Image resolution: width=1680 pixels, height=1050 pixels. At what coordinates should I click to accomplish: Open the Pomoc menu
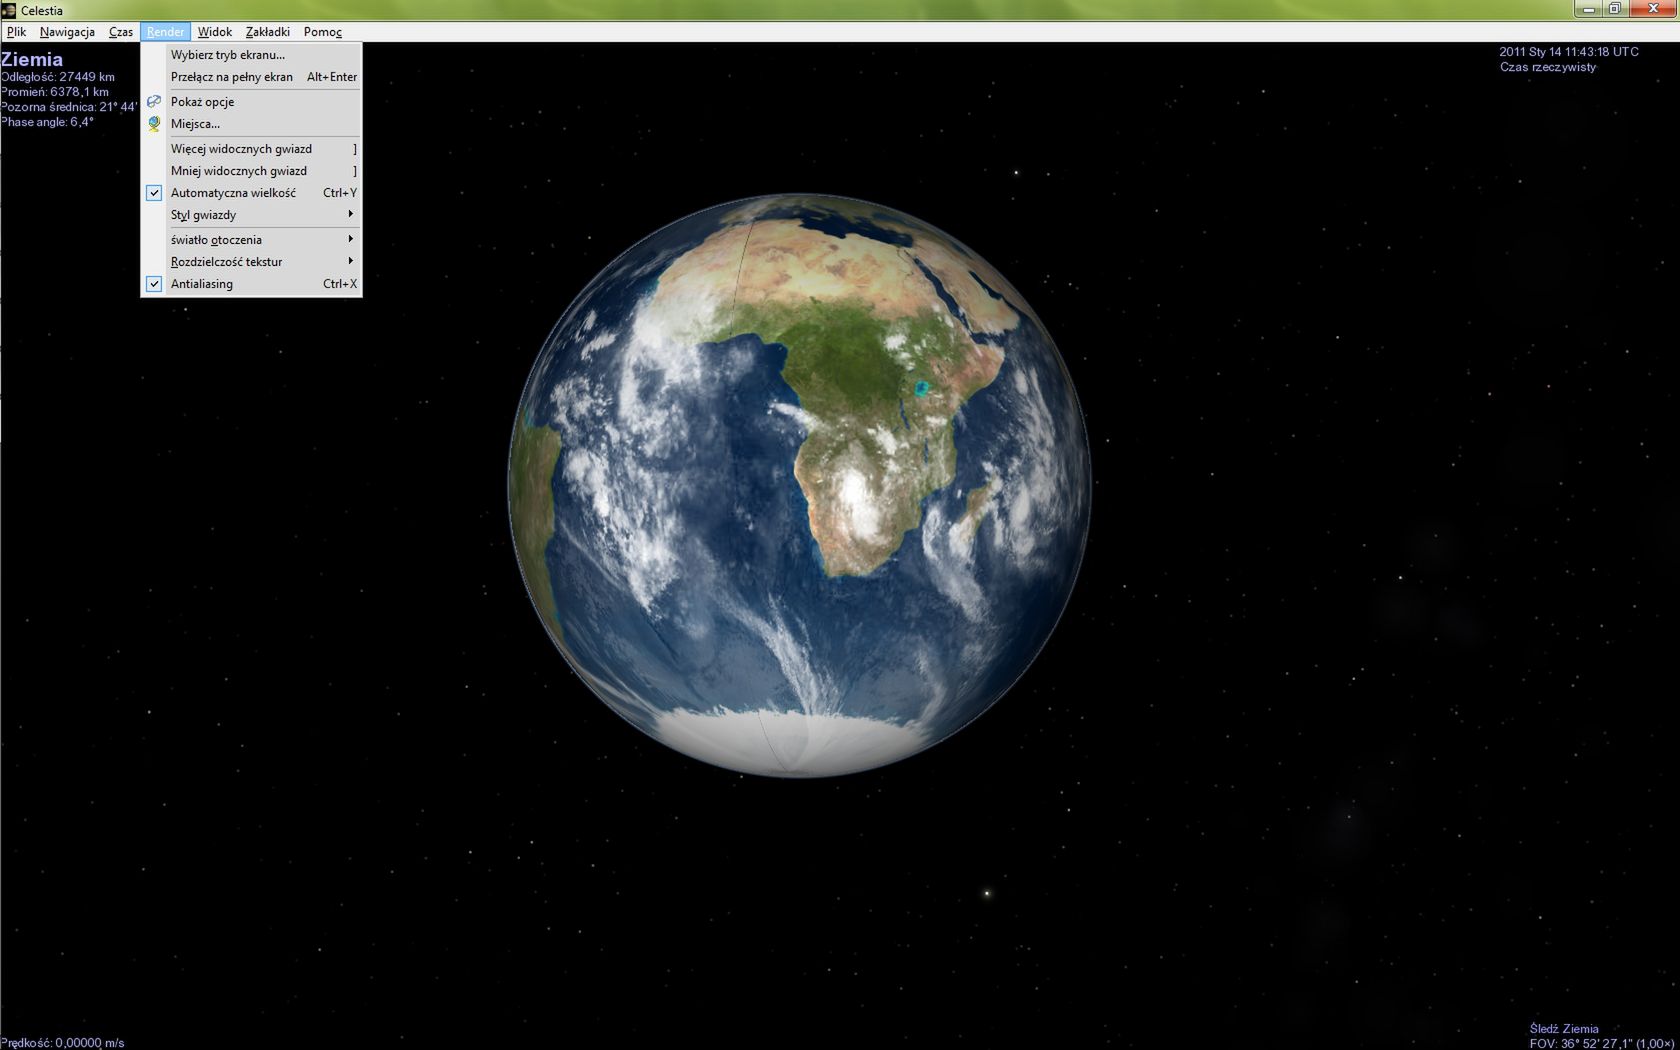tap(322, 32)
